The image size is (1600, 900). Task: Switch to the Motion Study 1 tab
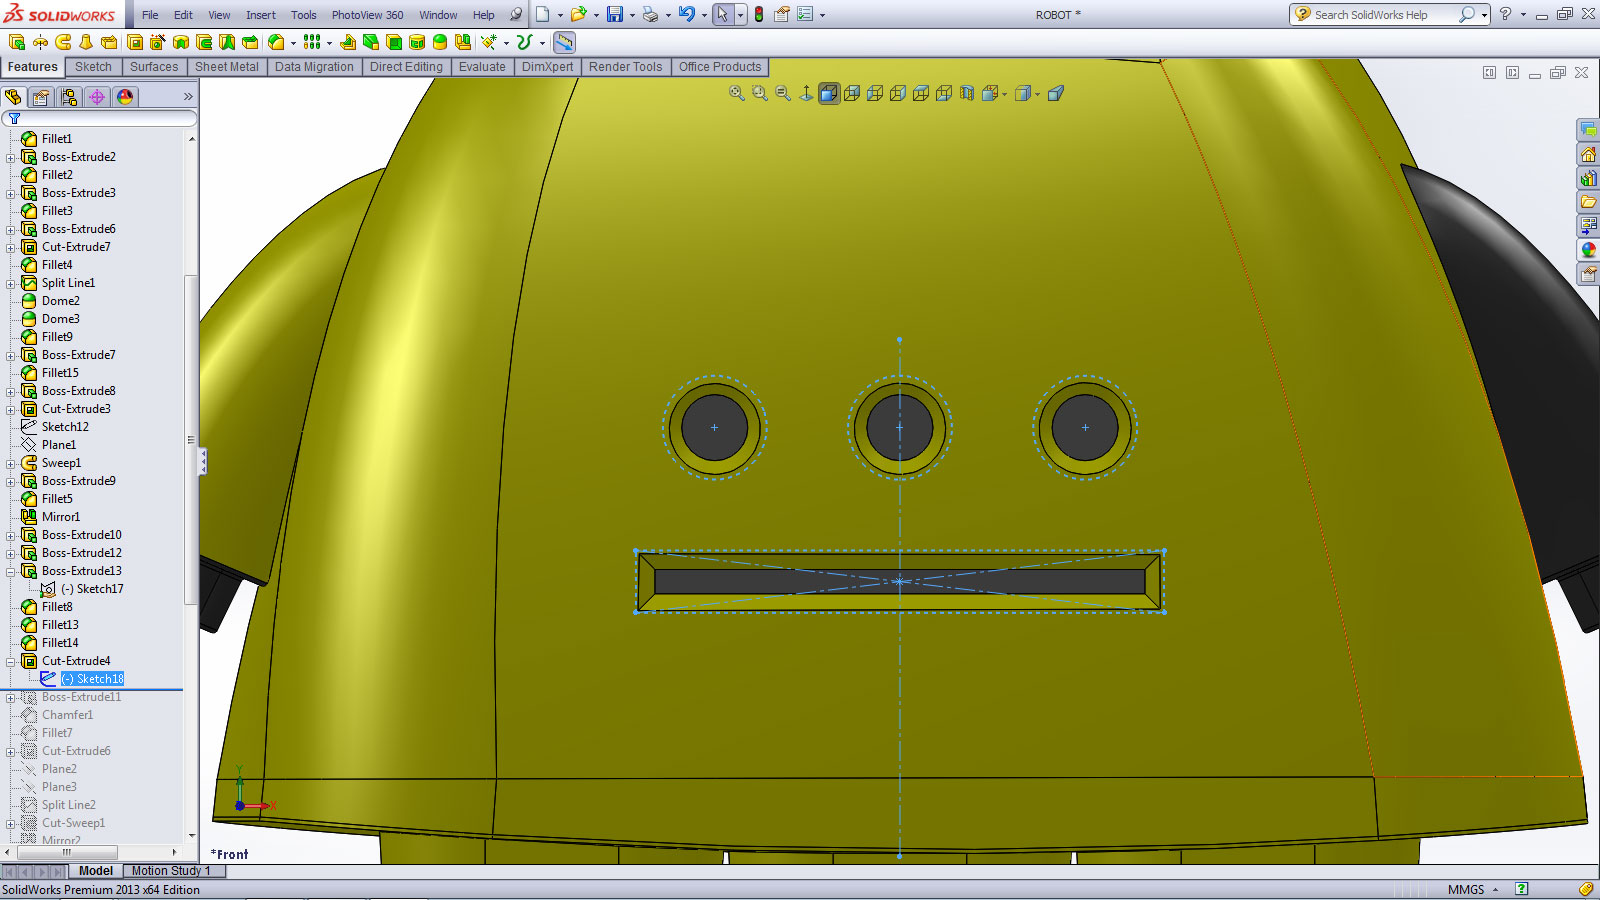pos(171,871)
